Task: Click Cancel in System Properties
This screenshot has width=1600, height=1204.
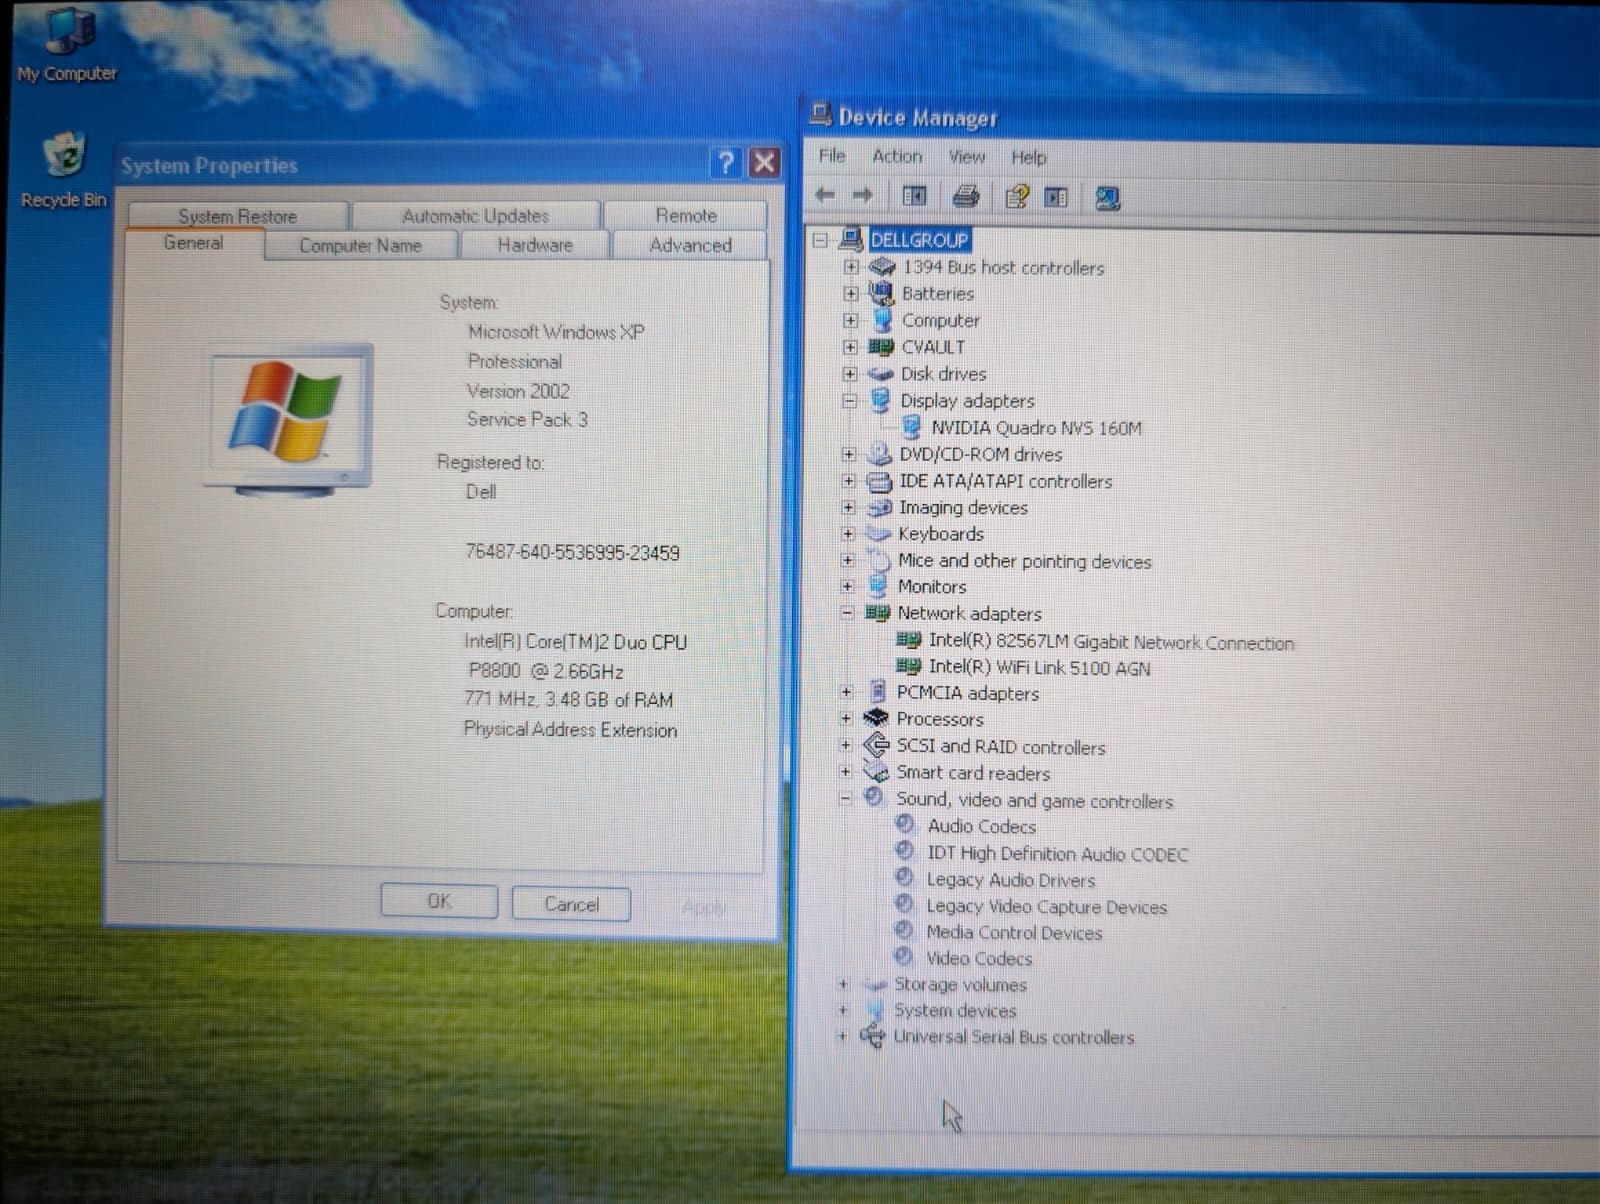Action: pos(571,904)
